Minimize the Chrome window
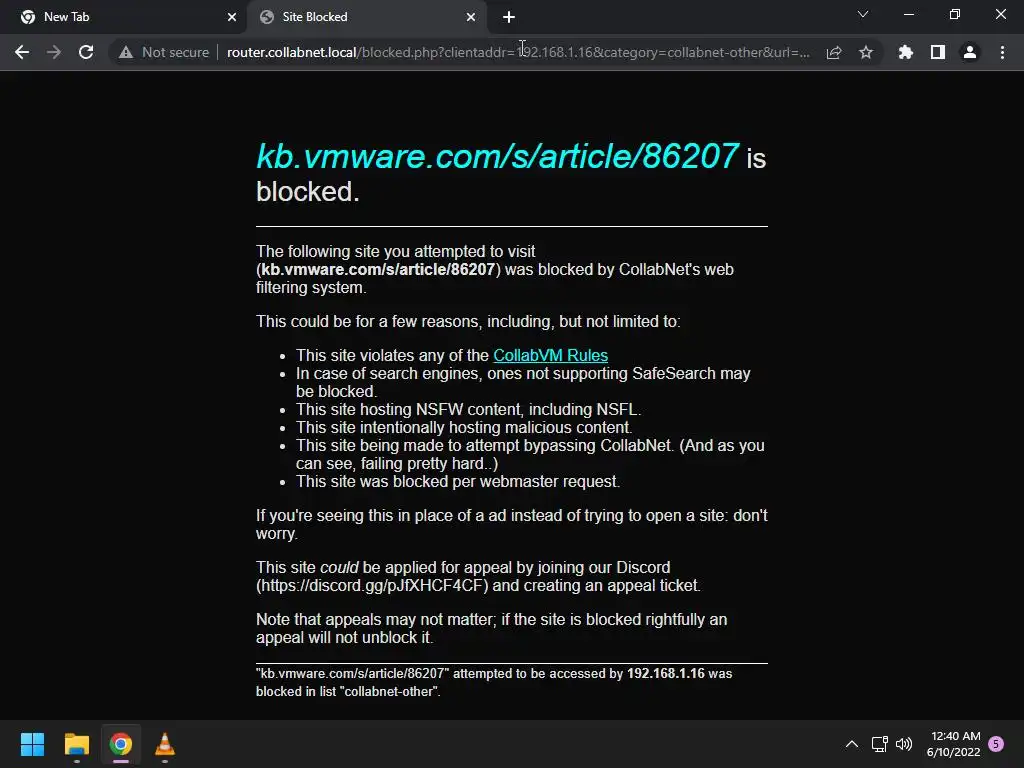The height and width of the screenshot is (768, 1024). coord(908,14)
